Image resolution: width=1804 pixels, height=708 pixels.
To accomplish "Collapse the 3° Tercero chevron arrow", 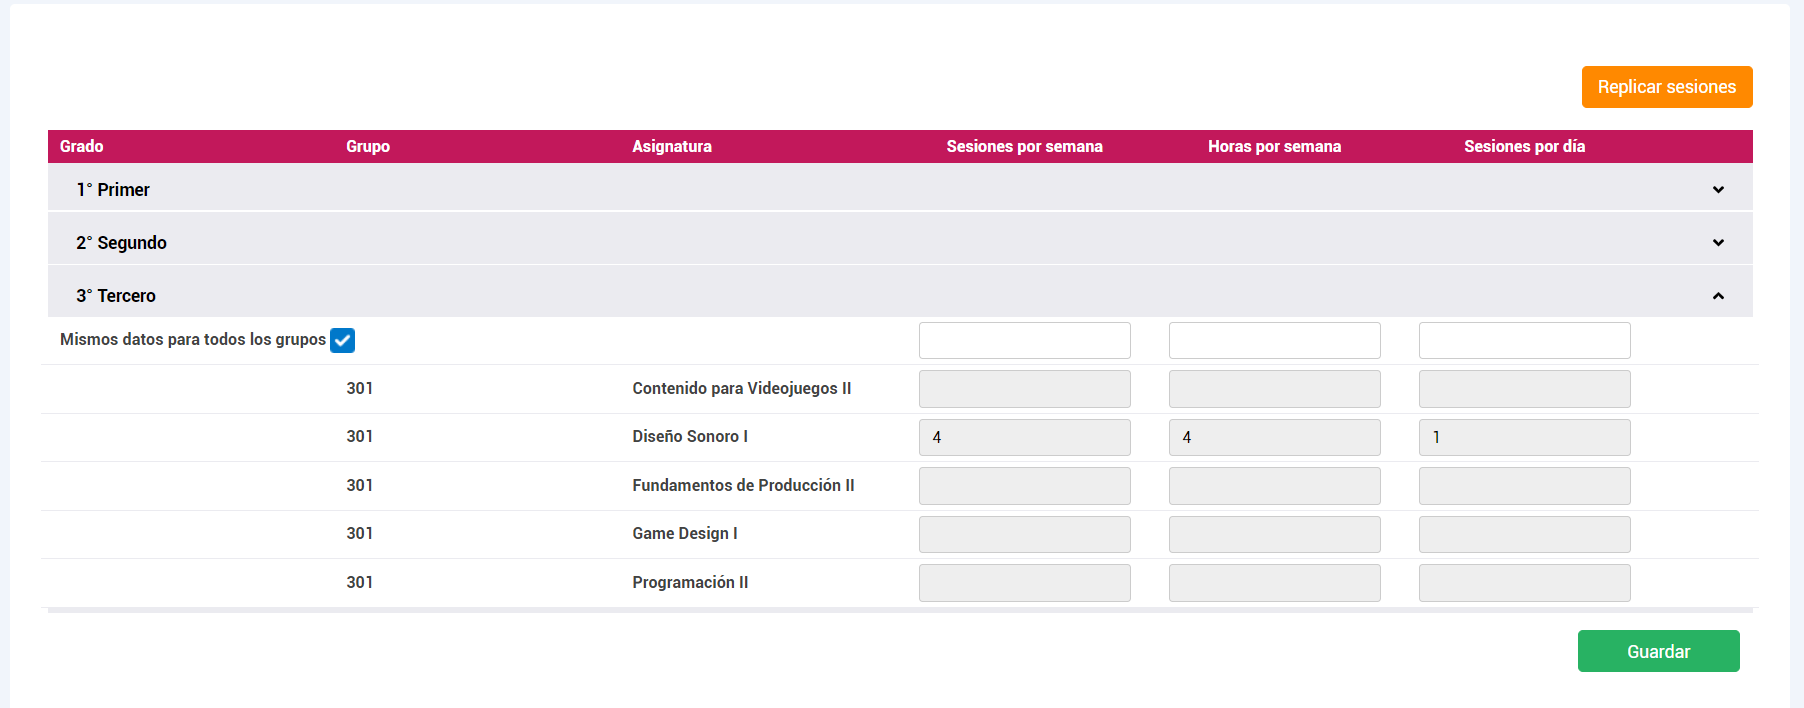I will (x=1717, y=296).
